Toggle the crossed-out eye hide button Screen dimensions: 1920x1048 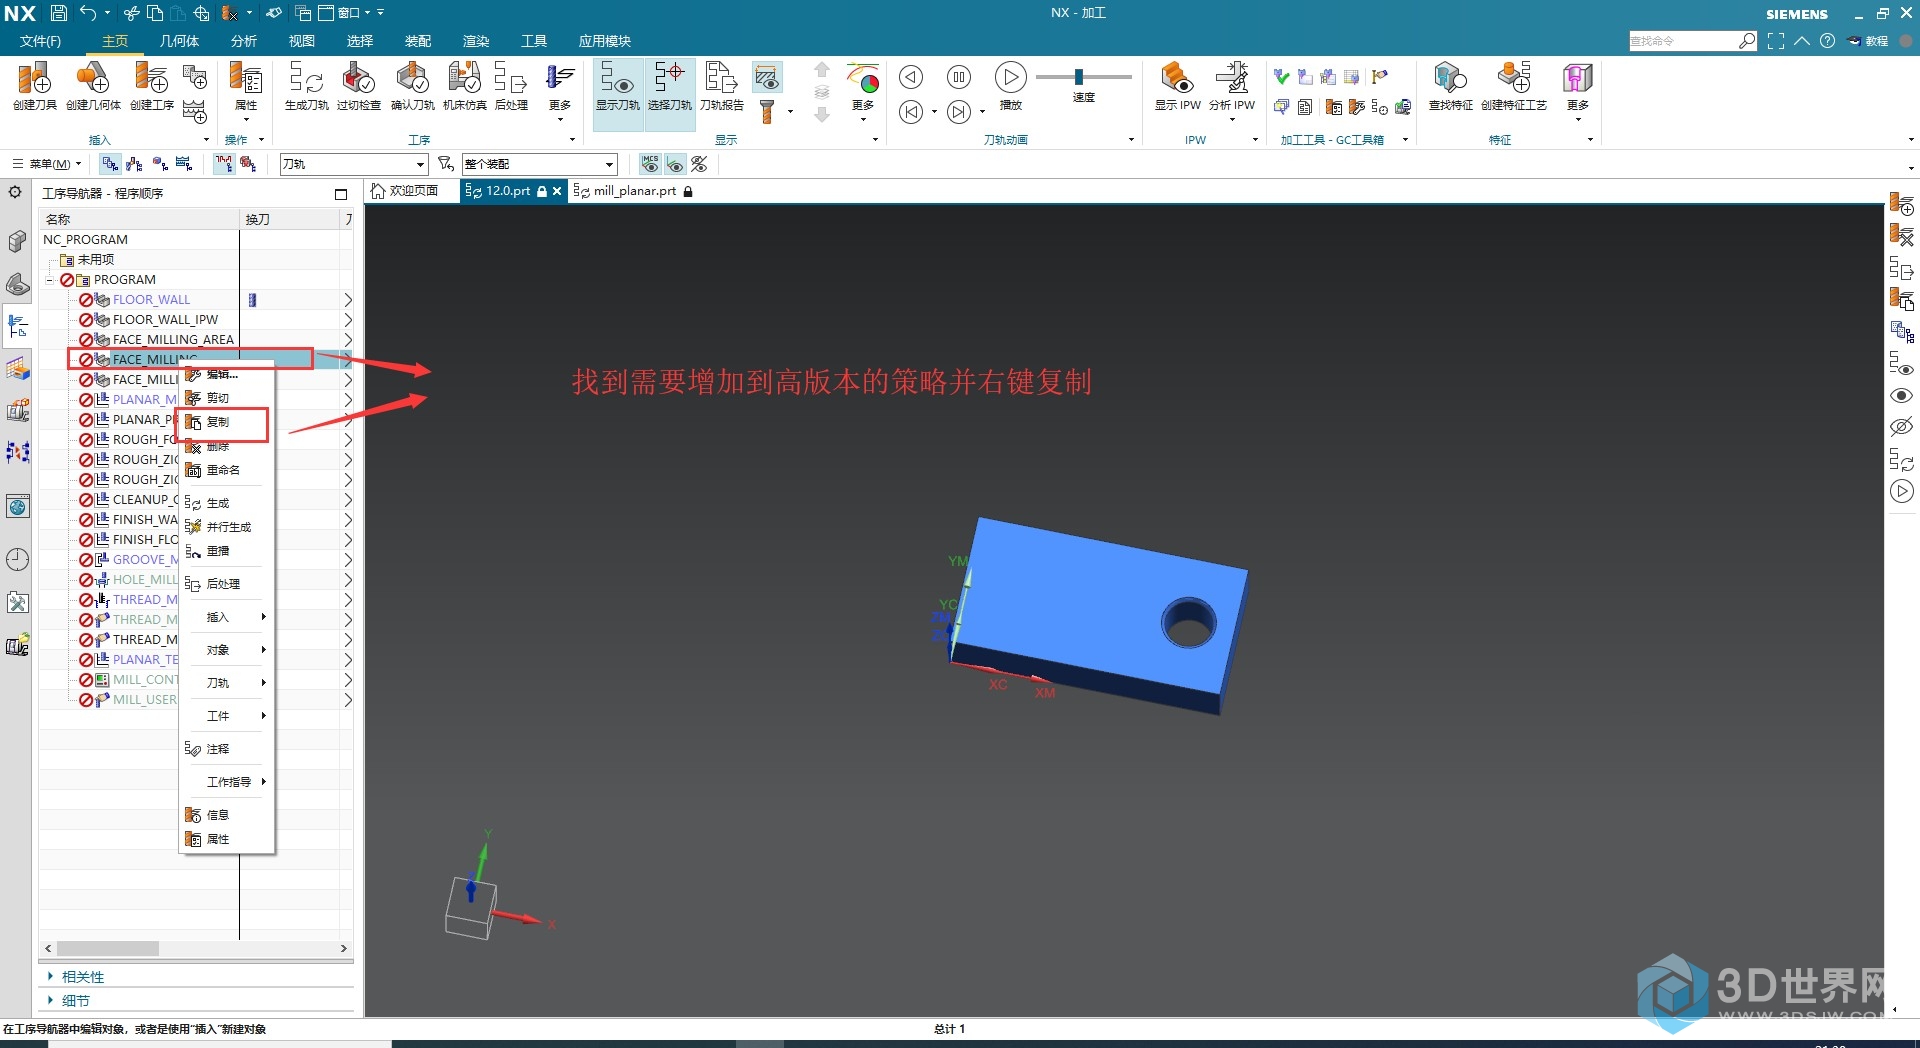tap(699, 163)
